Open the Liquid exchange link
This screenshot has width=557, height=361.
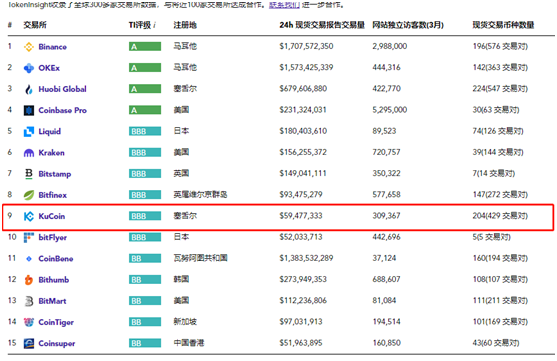click(x=50, y=131)
